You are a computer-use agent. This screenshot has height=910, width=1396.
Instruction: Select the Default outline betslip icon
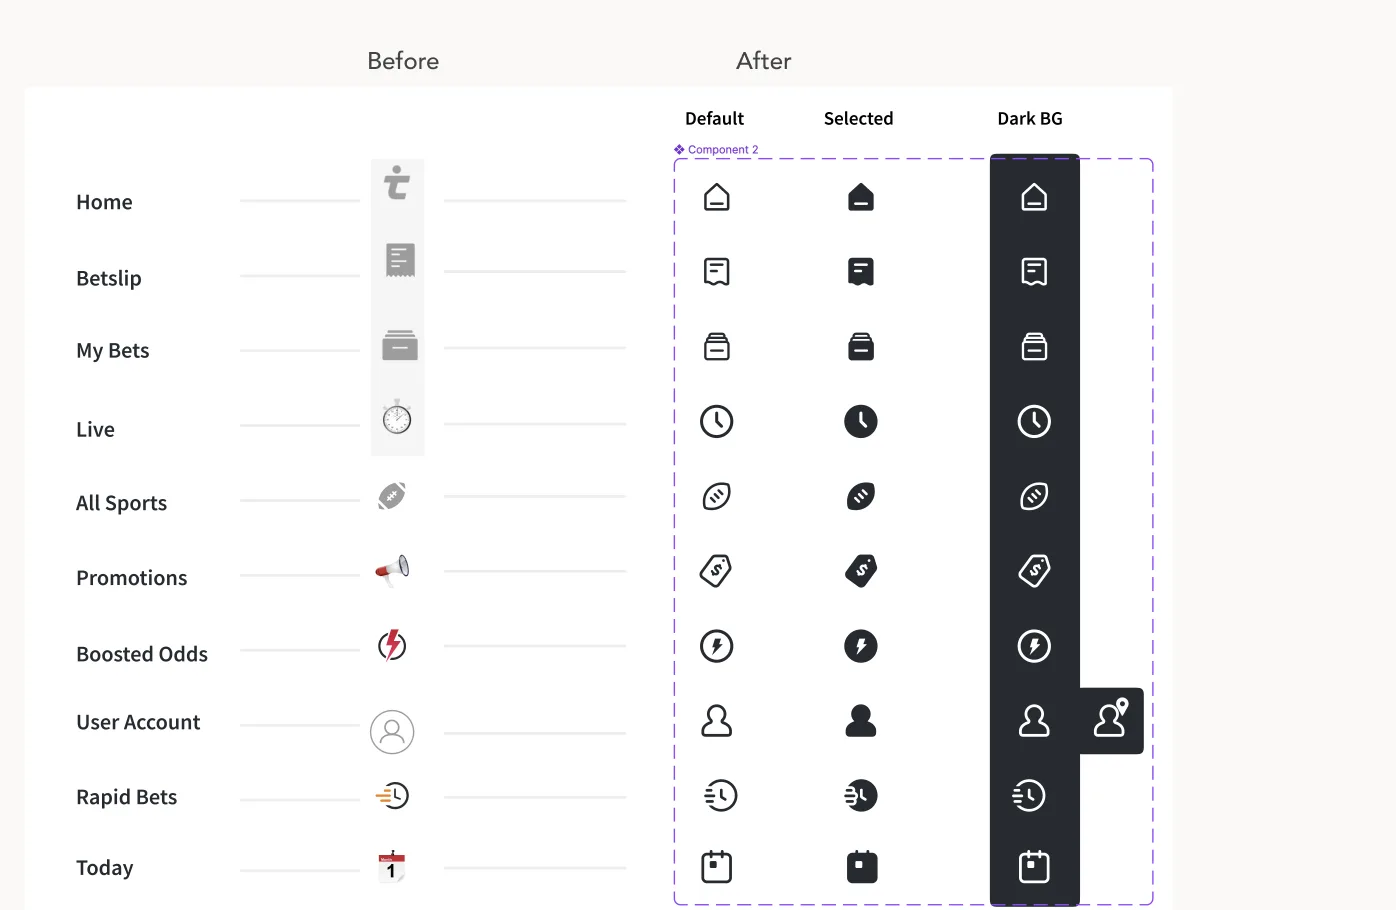717,271
